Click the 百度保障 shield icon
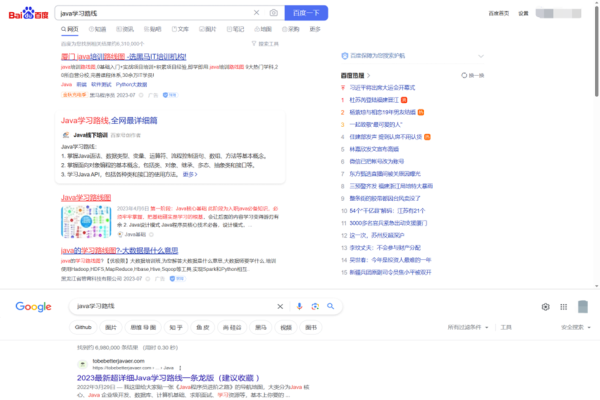600x400 pixels. point(344,56)
